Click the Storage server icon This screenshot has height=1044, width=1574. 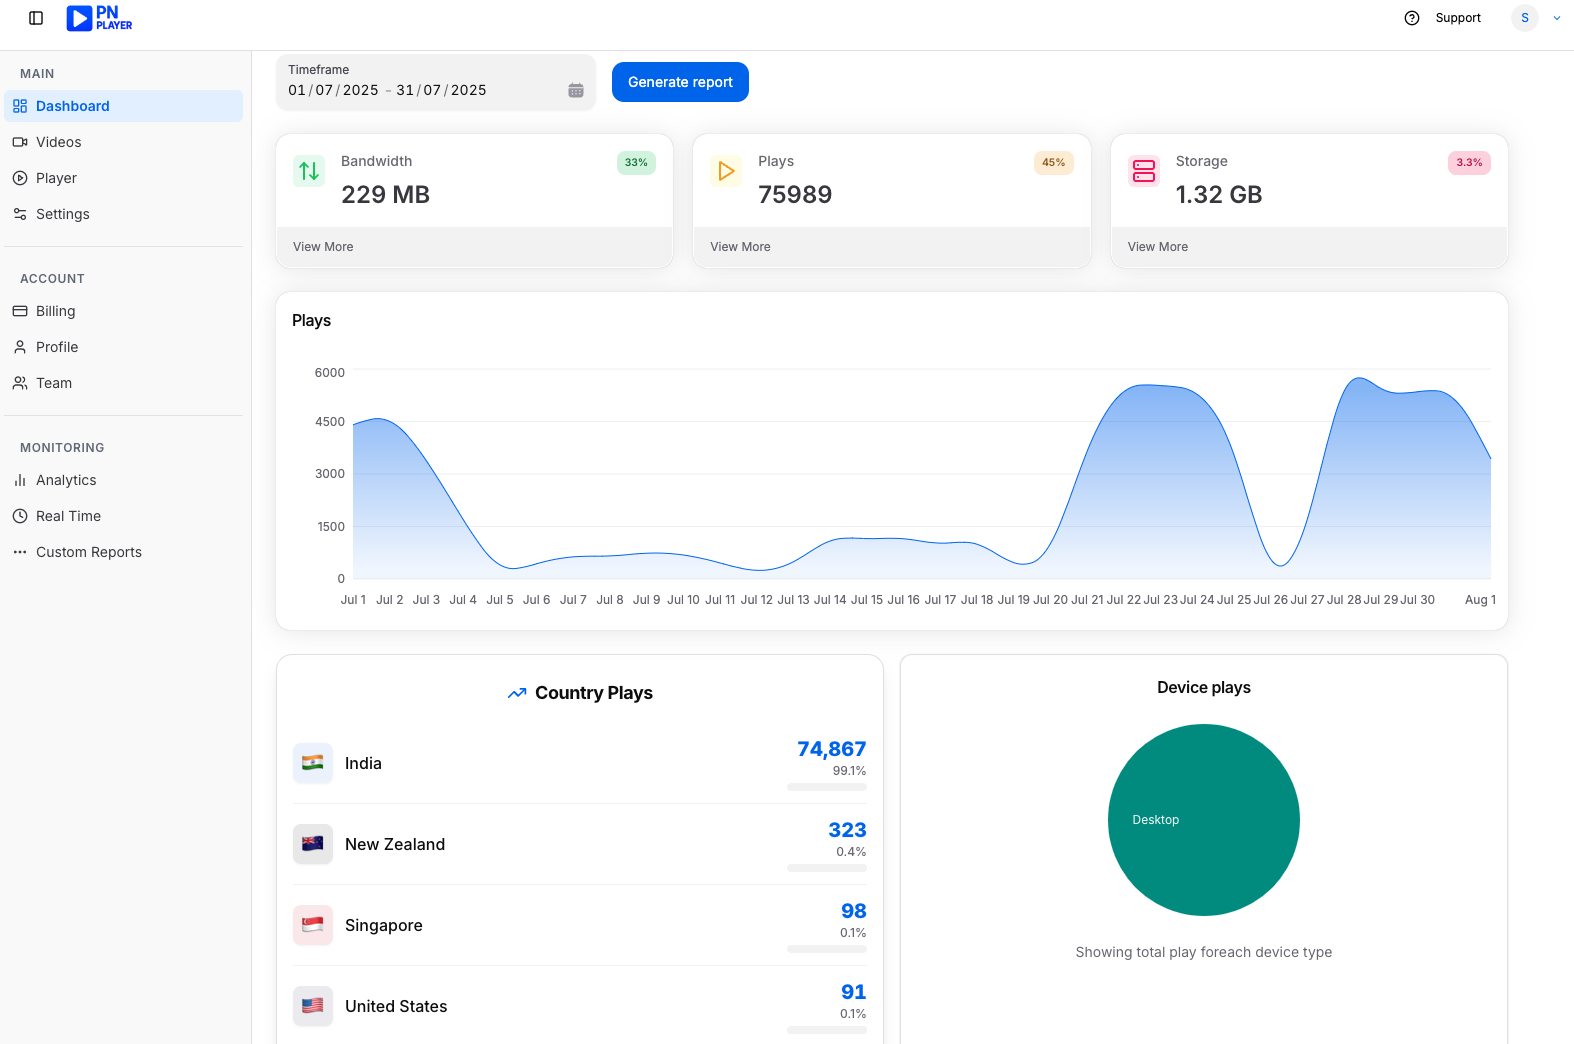click(1144, 171)
